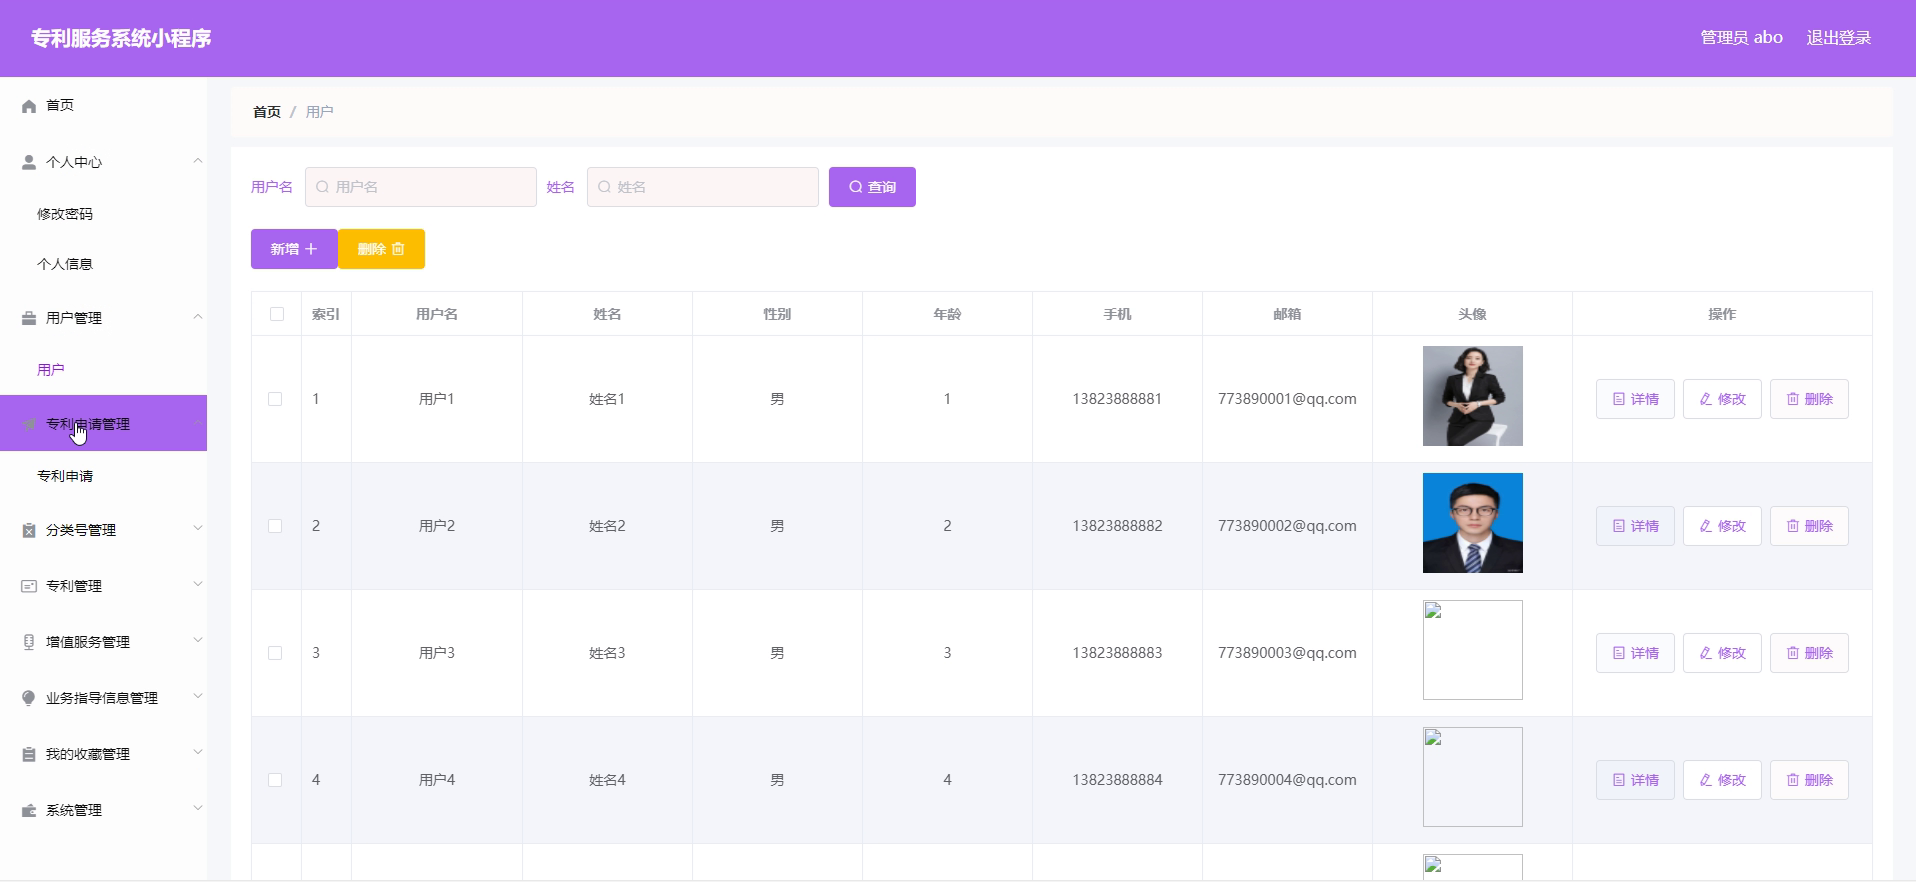Click the 修改 button for 用户4
The image size is (1916, 882).
tap(1722, 780)
